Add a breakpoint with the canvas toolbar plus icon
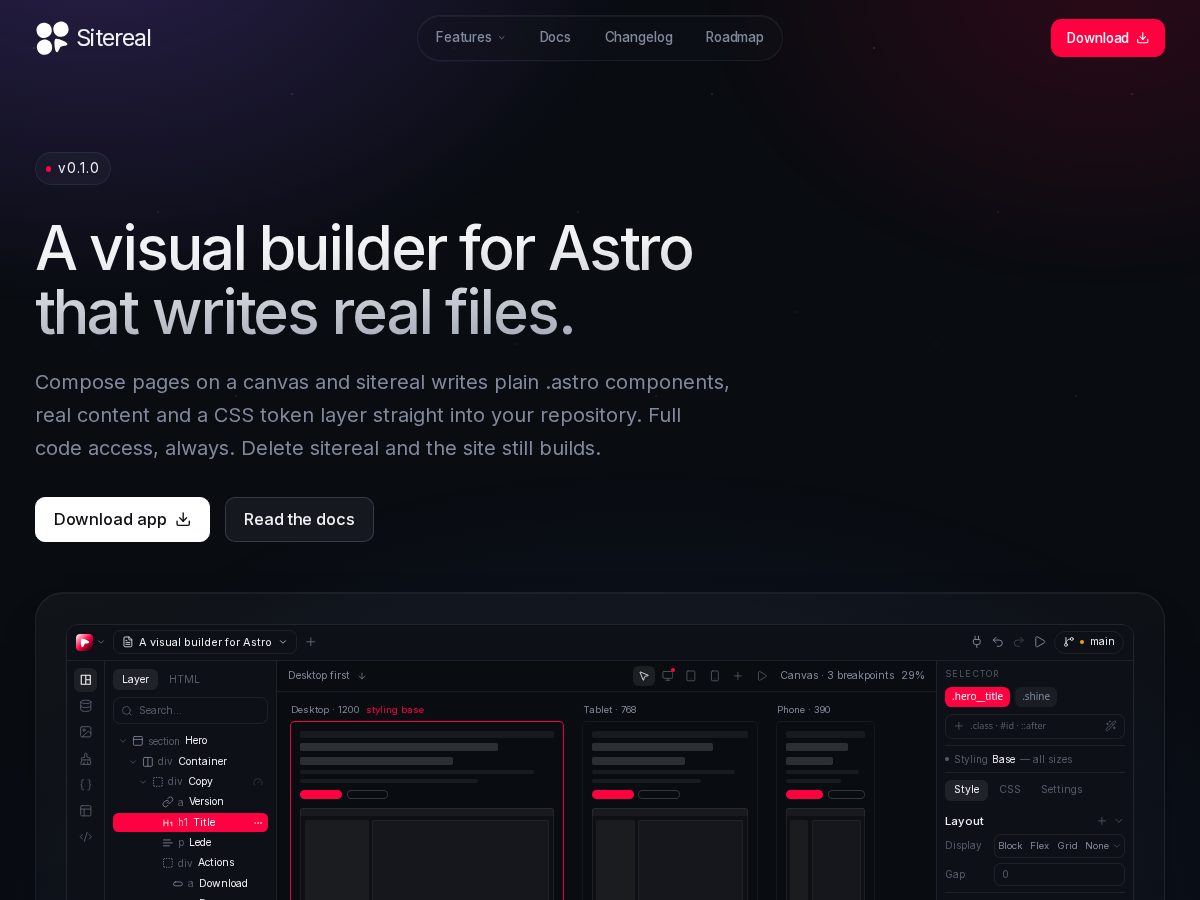 pos(738,676)
